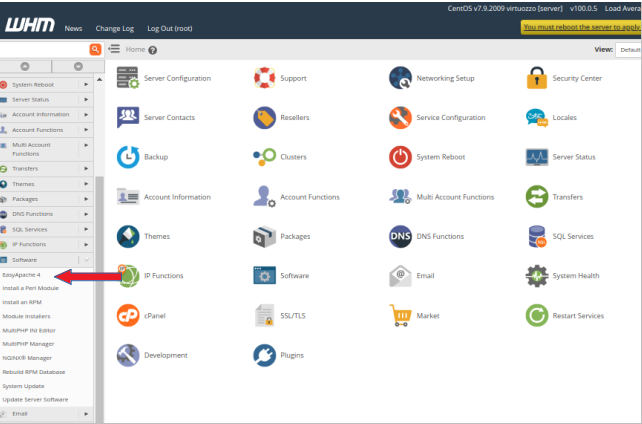Open the SSL/TLS document icon
The width and height of the screenshot is (642, 424).
[x=264, y=316]
